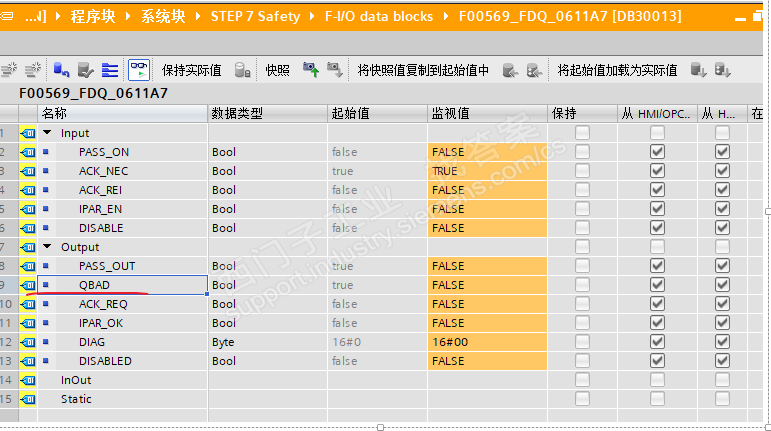Click the camera snapshot icon with green arrow

click(x=310, y=70)
